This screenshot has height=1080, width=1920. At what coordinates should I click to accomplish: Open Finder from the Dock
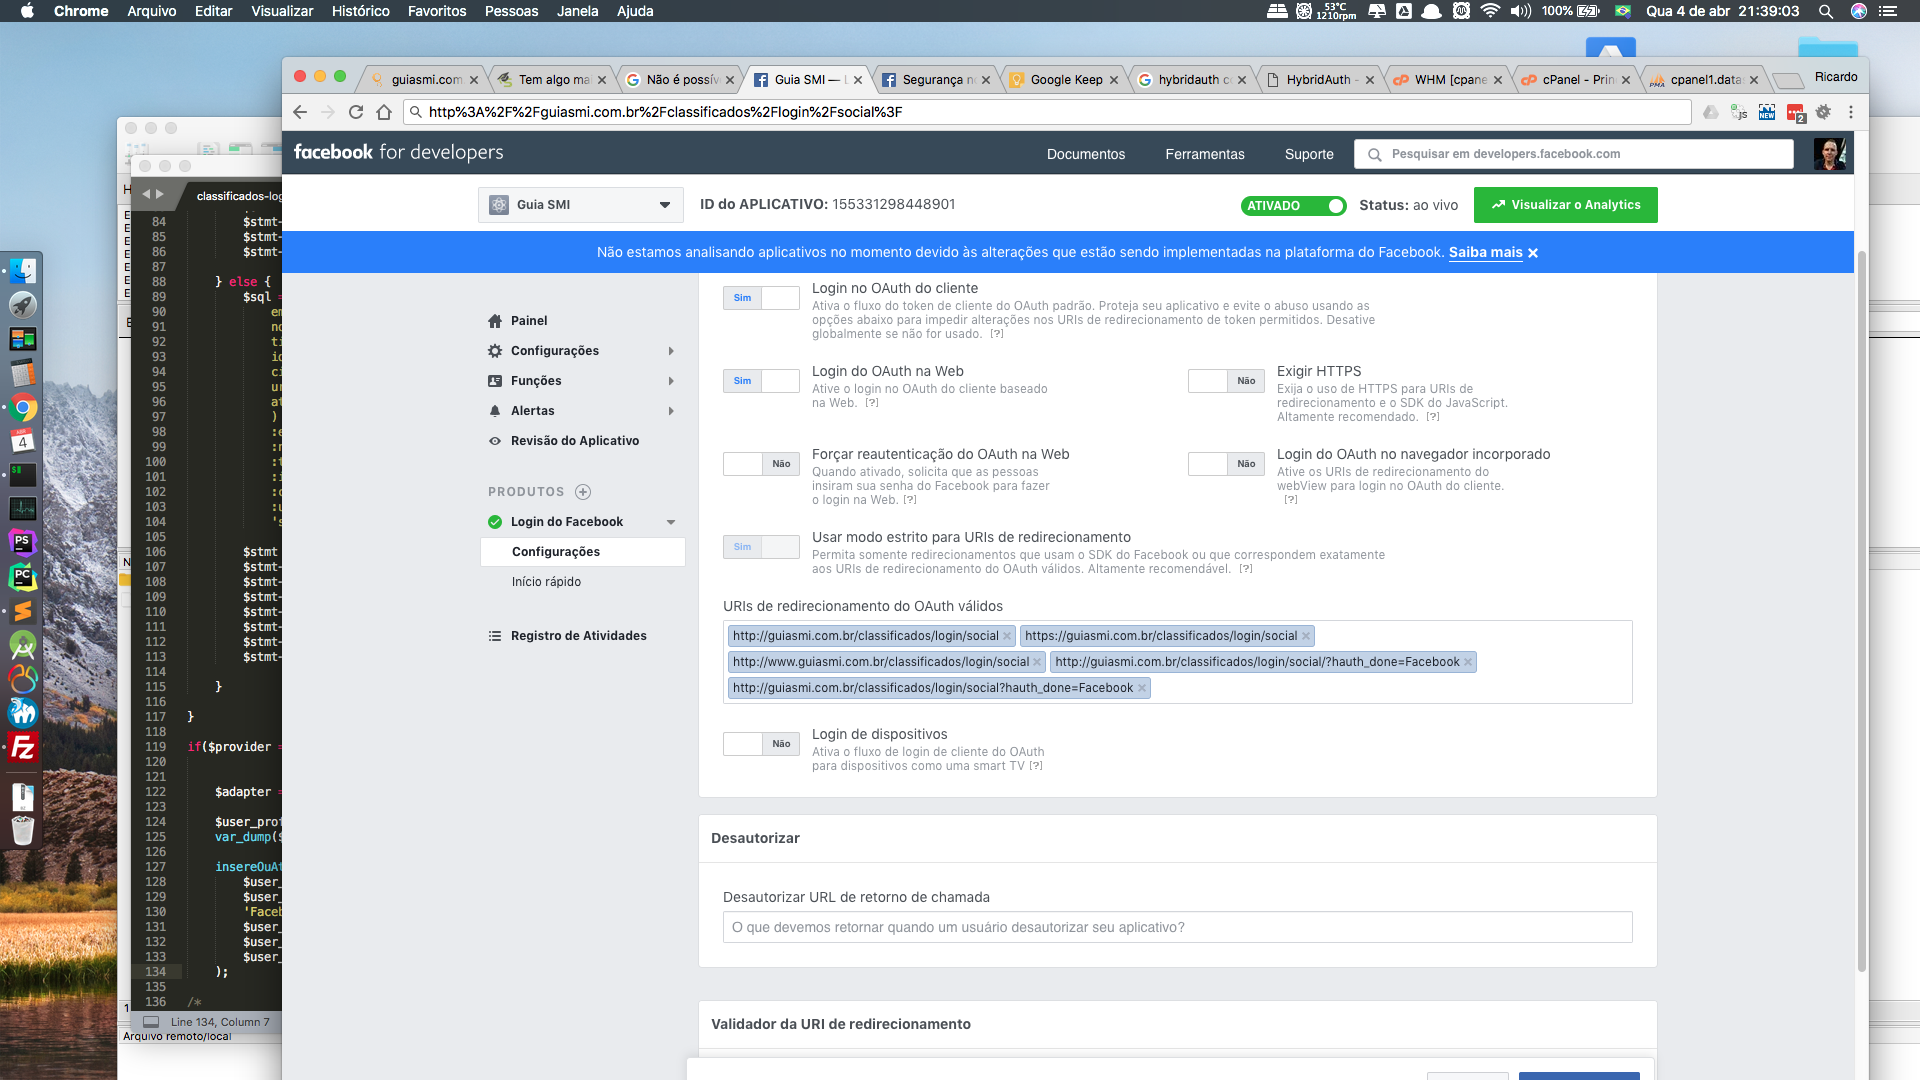[22, 271]
